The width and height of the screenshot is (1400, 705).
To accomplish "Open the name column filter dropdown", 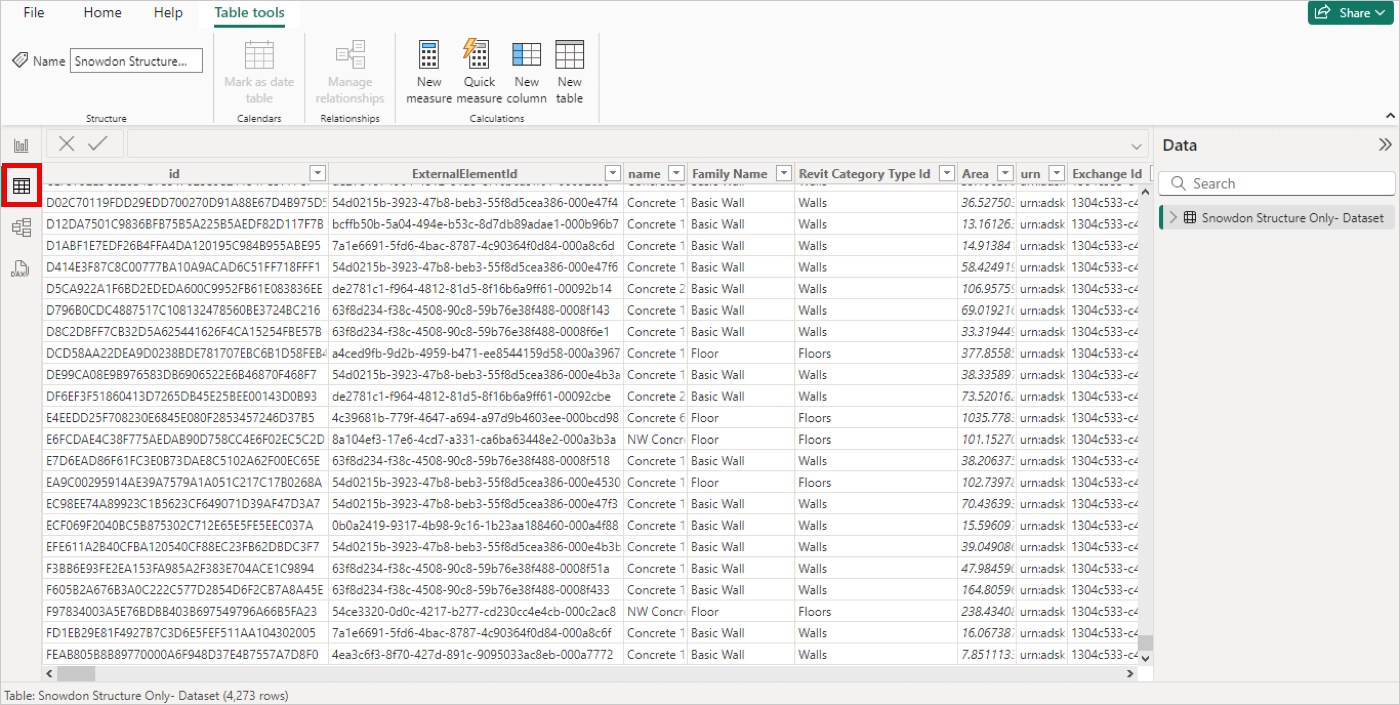I will pyautogui.click(x=676, y=173).
